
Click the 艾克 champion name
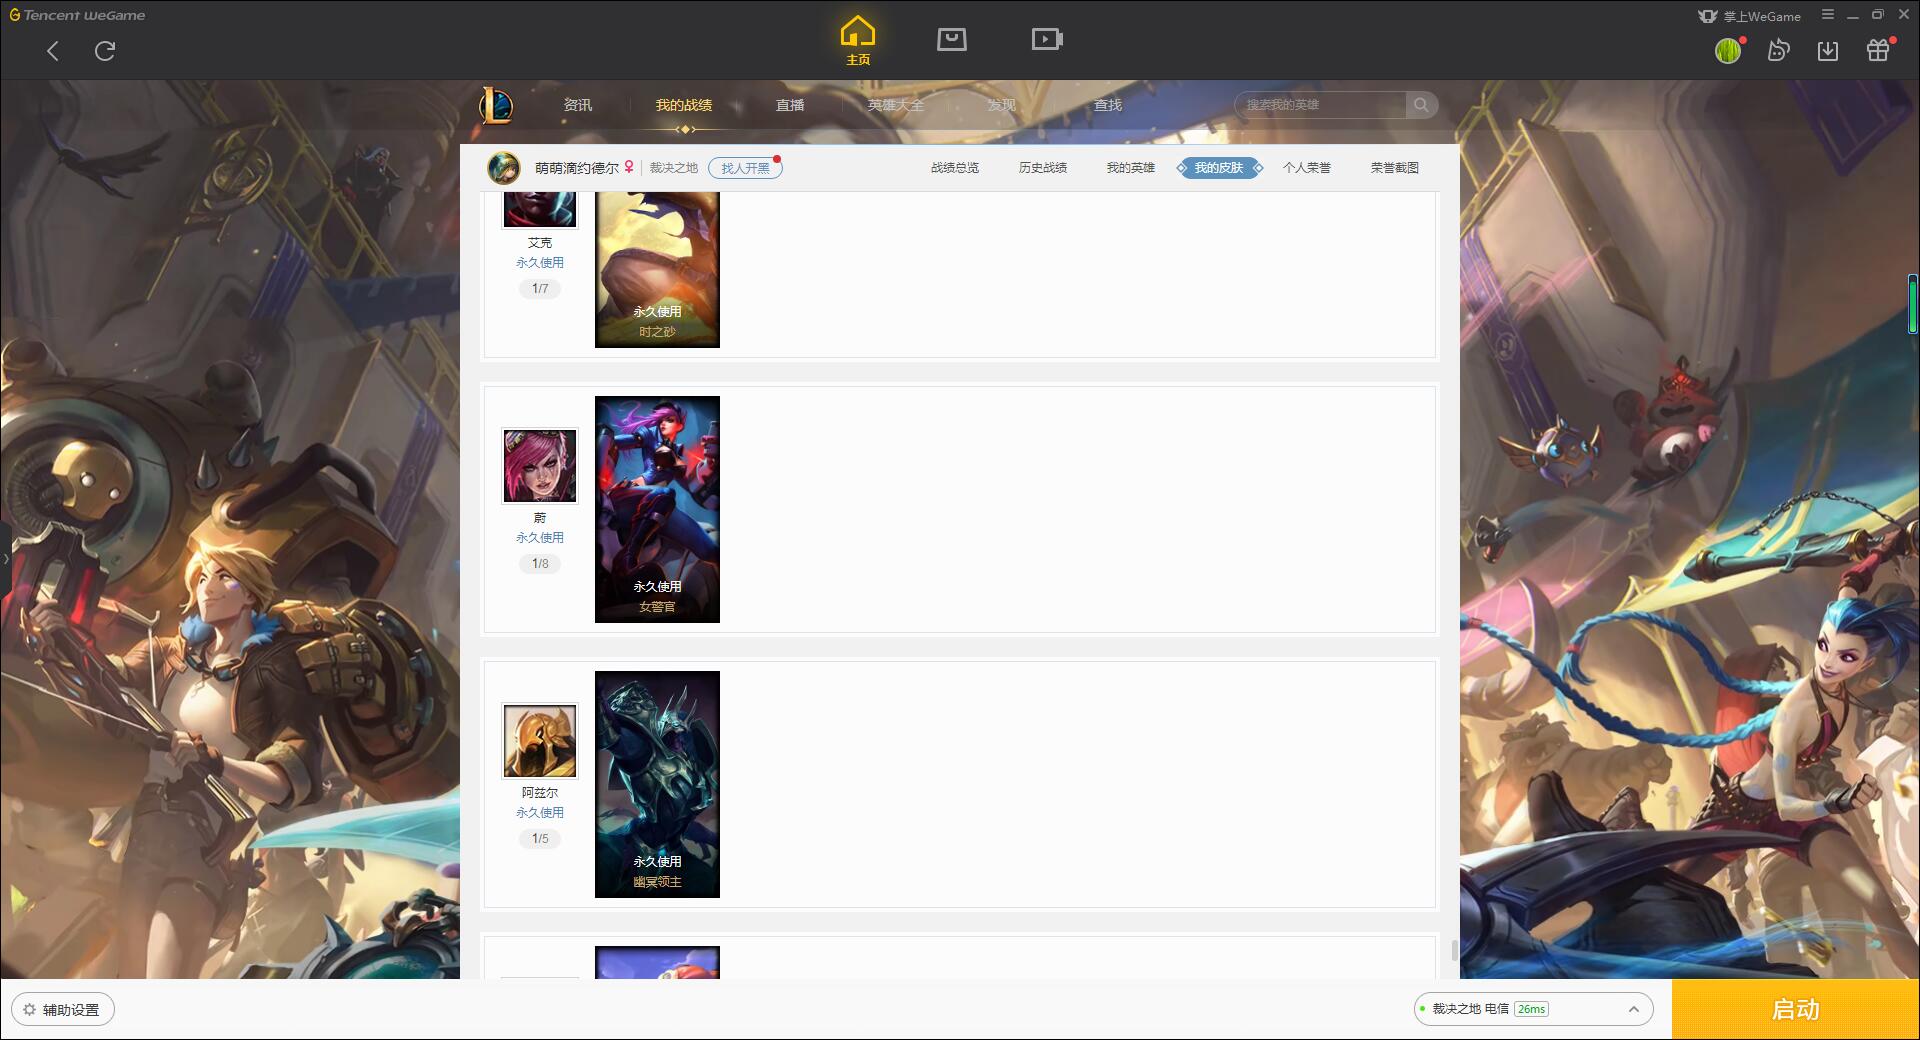point(540,243)
